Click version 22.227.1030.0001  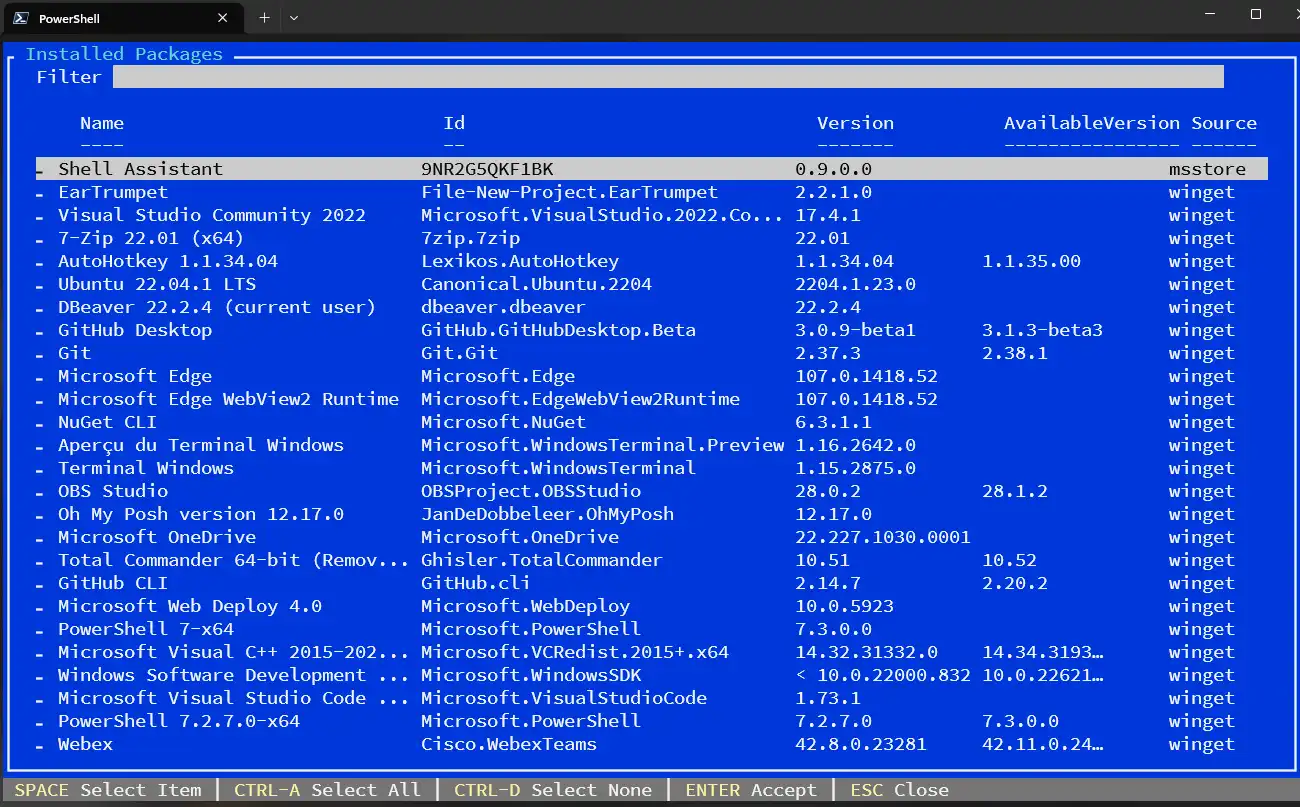click(x=883, y=537)
